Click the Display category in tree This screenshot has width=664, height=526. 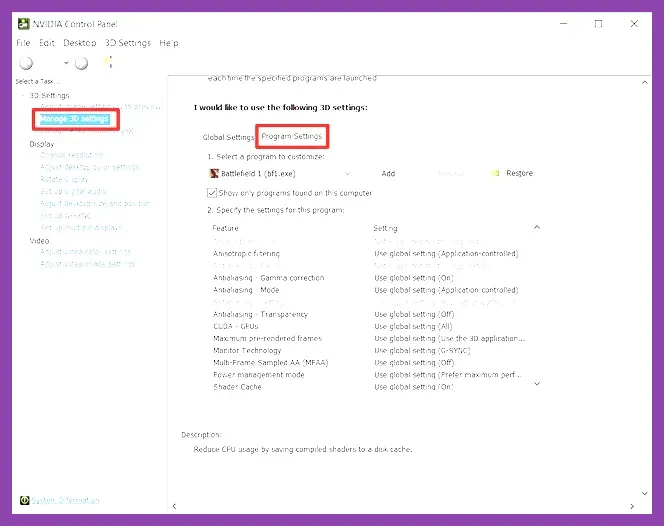pos(42,144)
